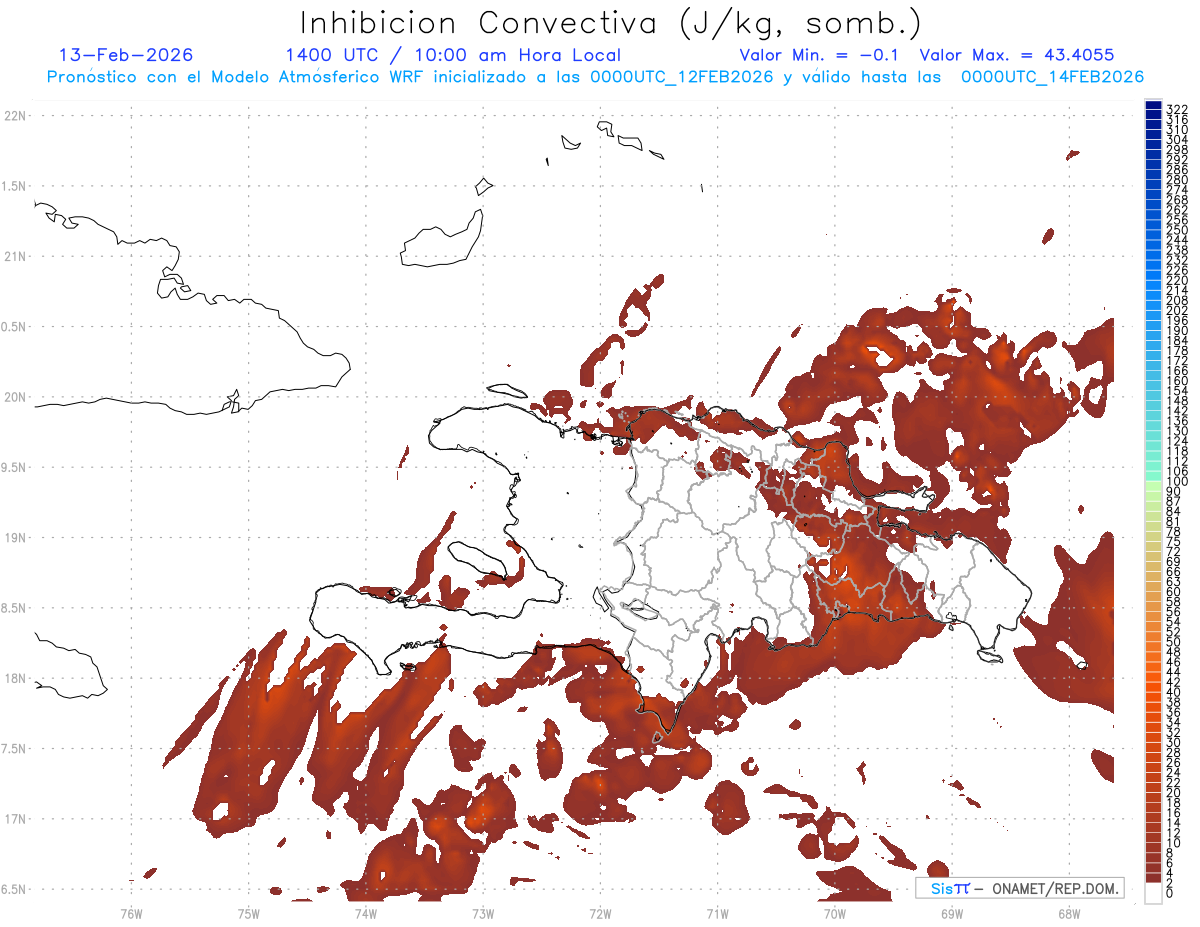Click the '74W' longitude label
This screenshot has height=927, width=1200.
(365, 913)
